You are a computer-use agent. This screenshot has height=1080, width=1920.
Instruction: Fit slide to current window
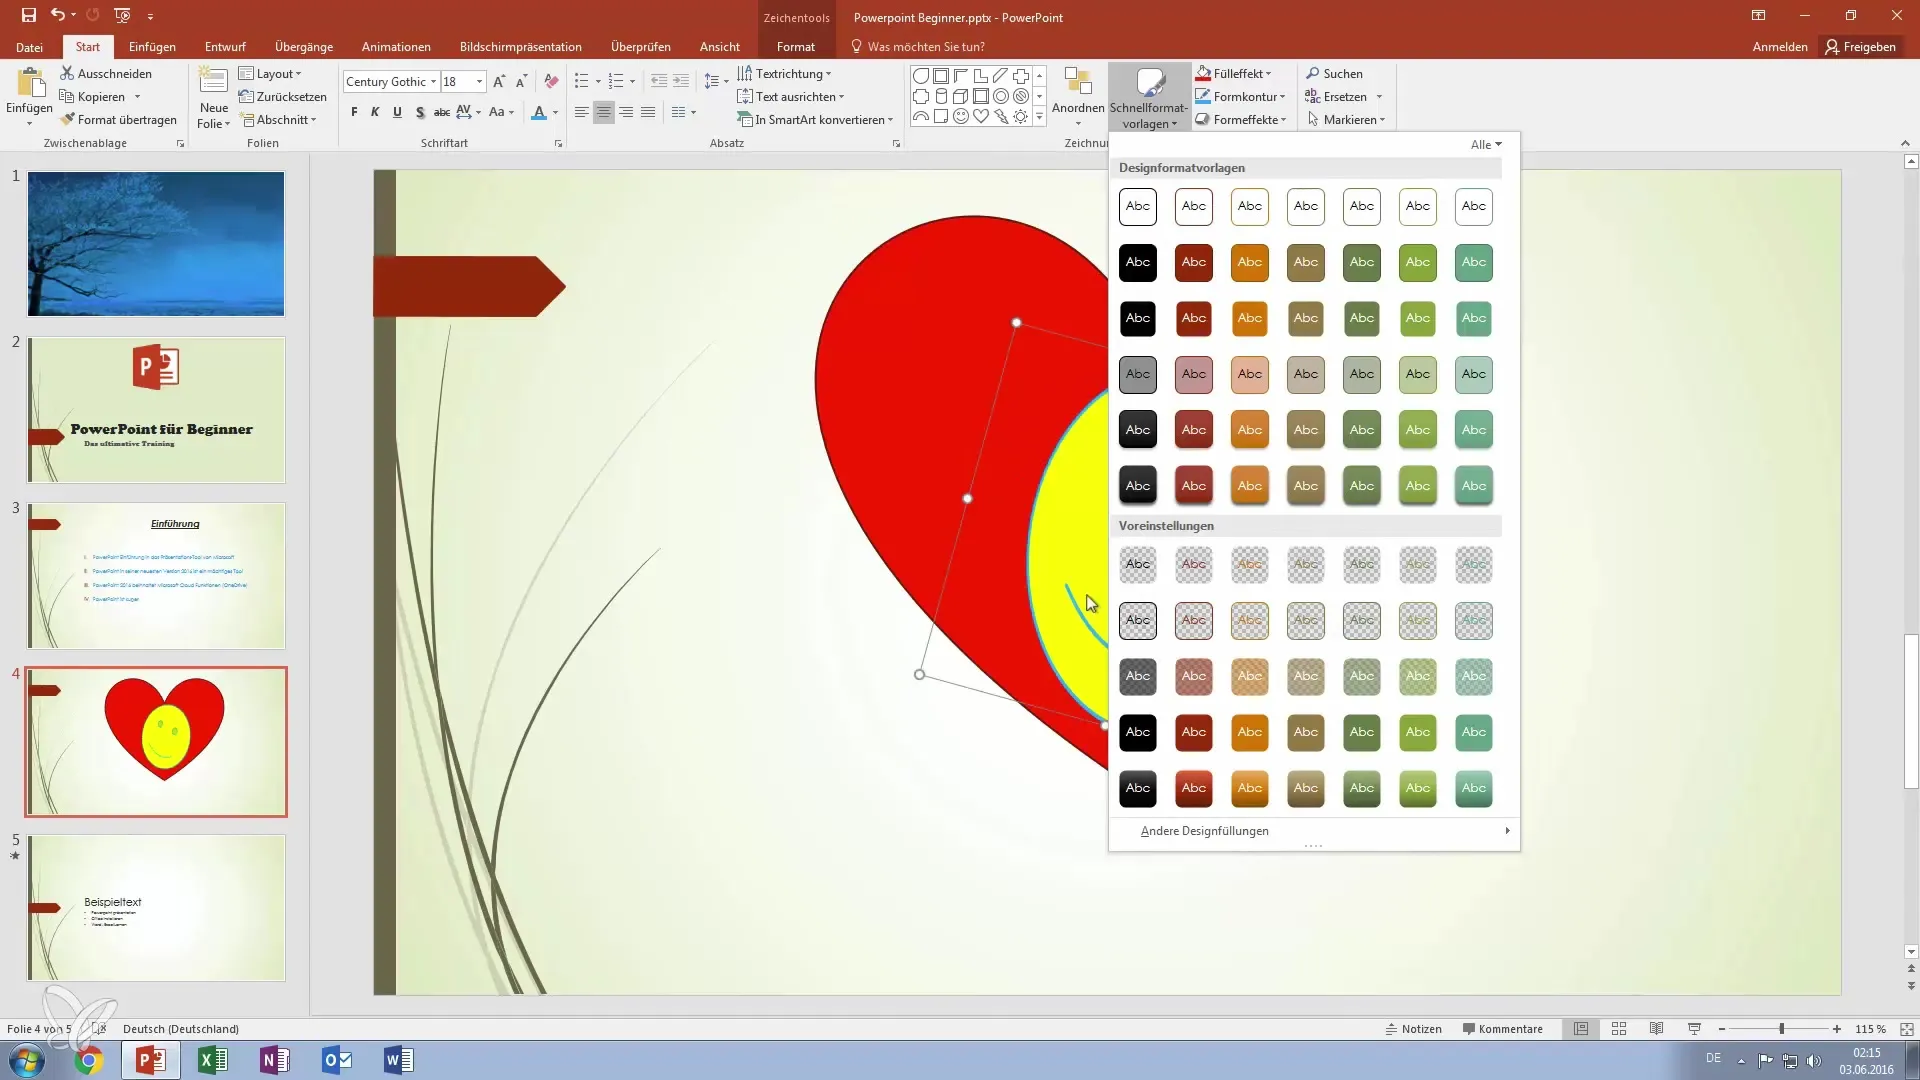(1906, 1028)
